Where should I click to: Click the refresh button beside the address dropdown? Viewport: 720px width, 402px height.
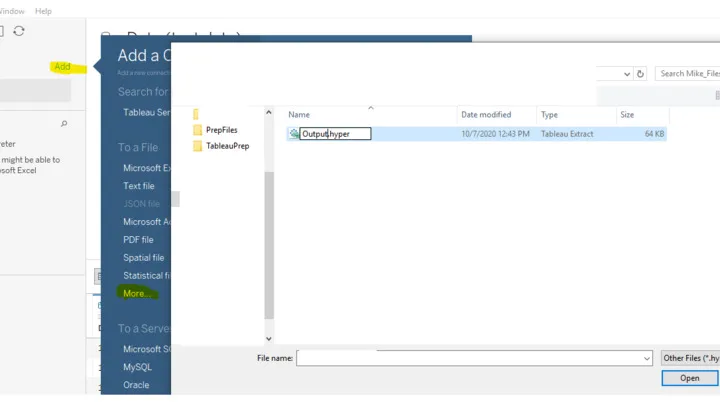tap(640, 74)
